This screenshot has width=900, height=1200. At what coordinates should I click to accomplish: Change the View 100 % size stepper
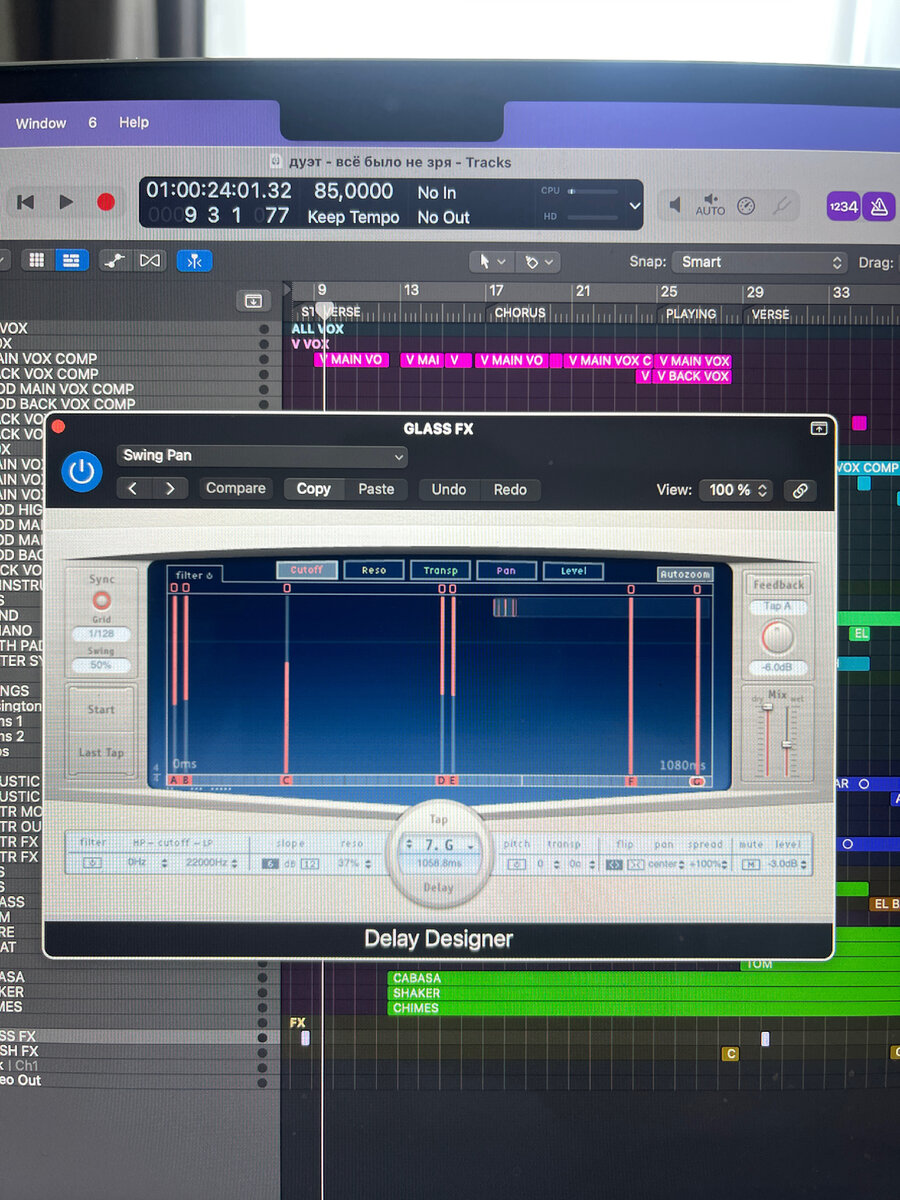pos(737,490)
